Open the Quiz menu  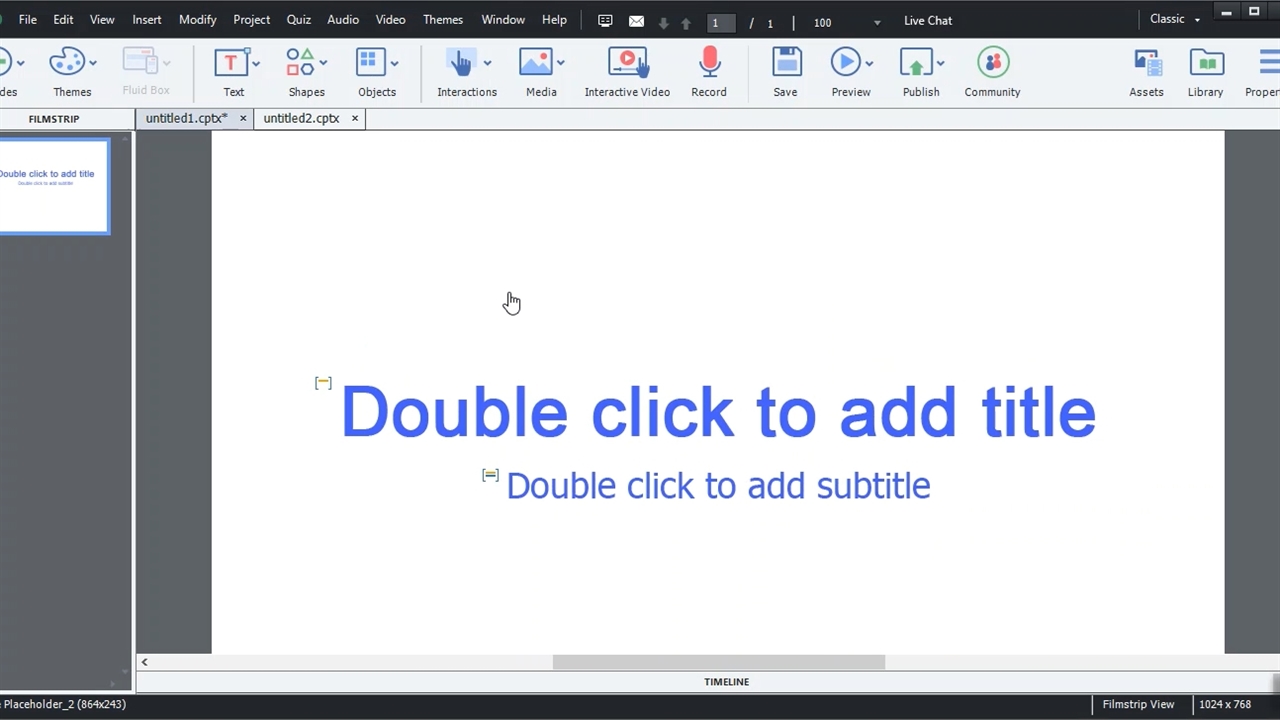[298, 20]
